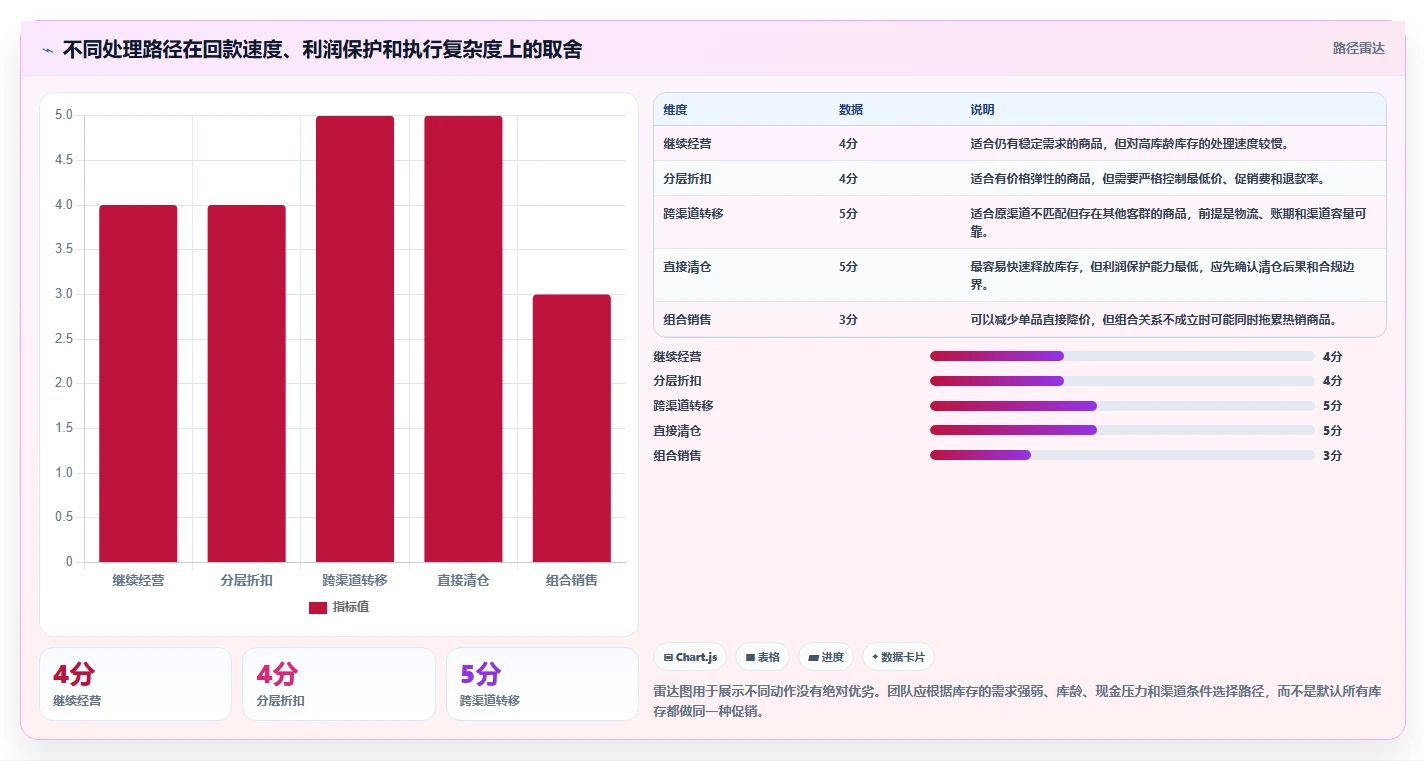Click the lightning icon beside the title
This screenshot has width=1426, height=761.
click(48, 50)
